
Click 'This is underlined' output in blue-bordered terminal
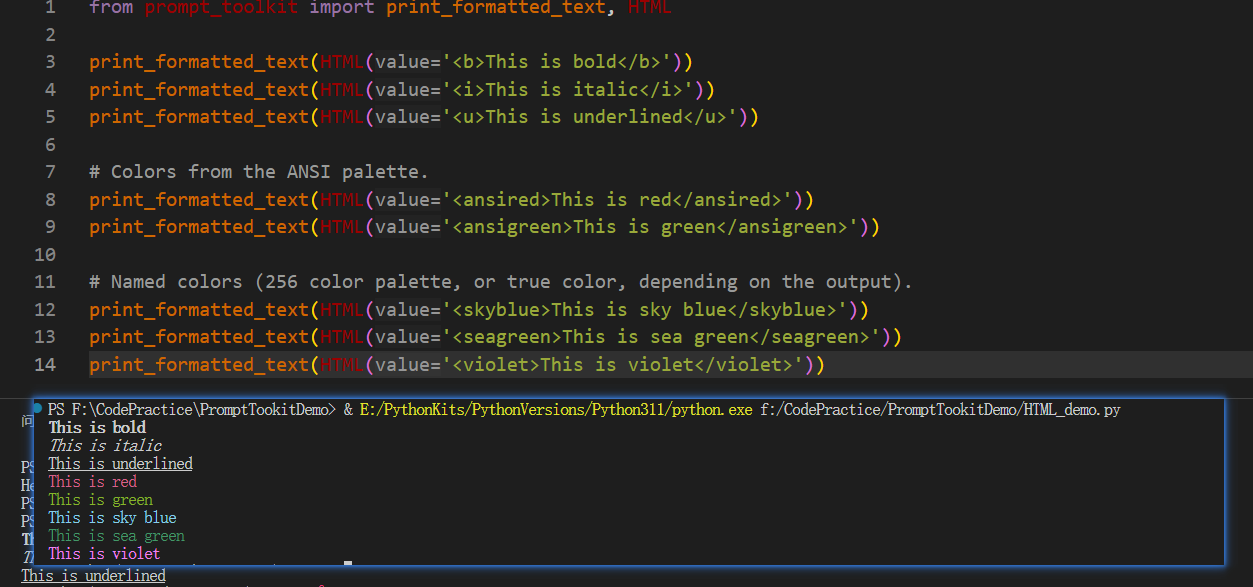pos(120,464)
